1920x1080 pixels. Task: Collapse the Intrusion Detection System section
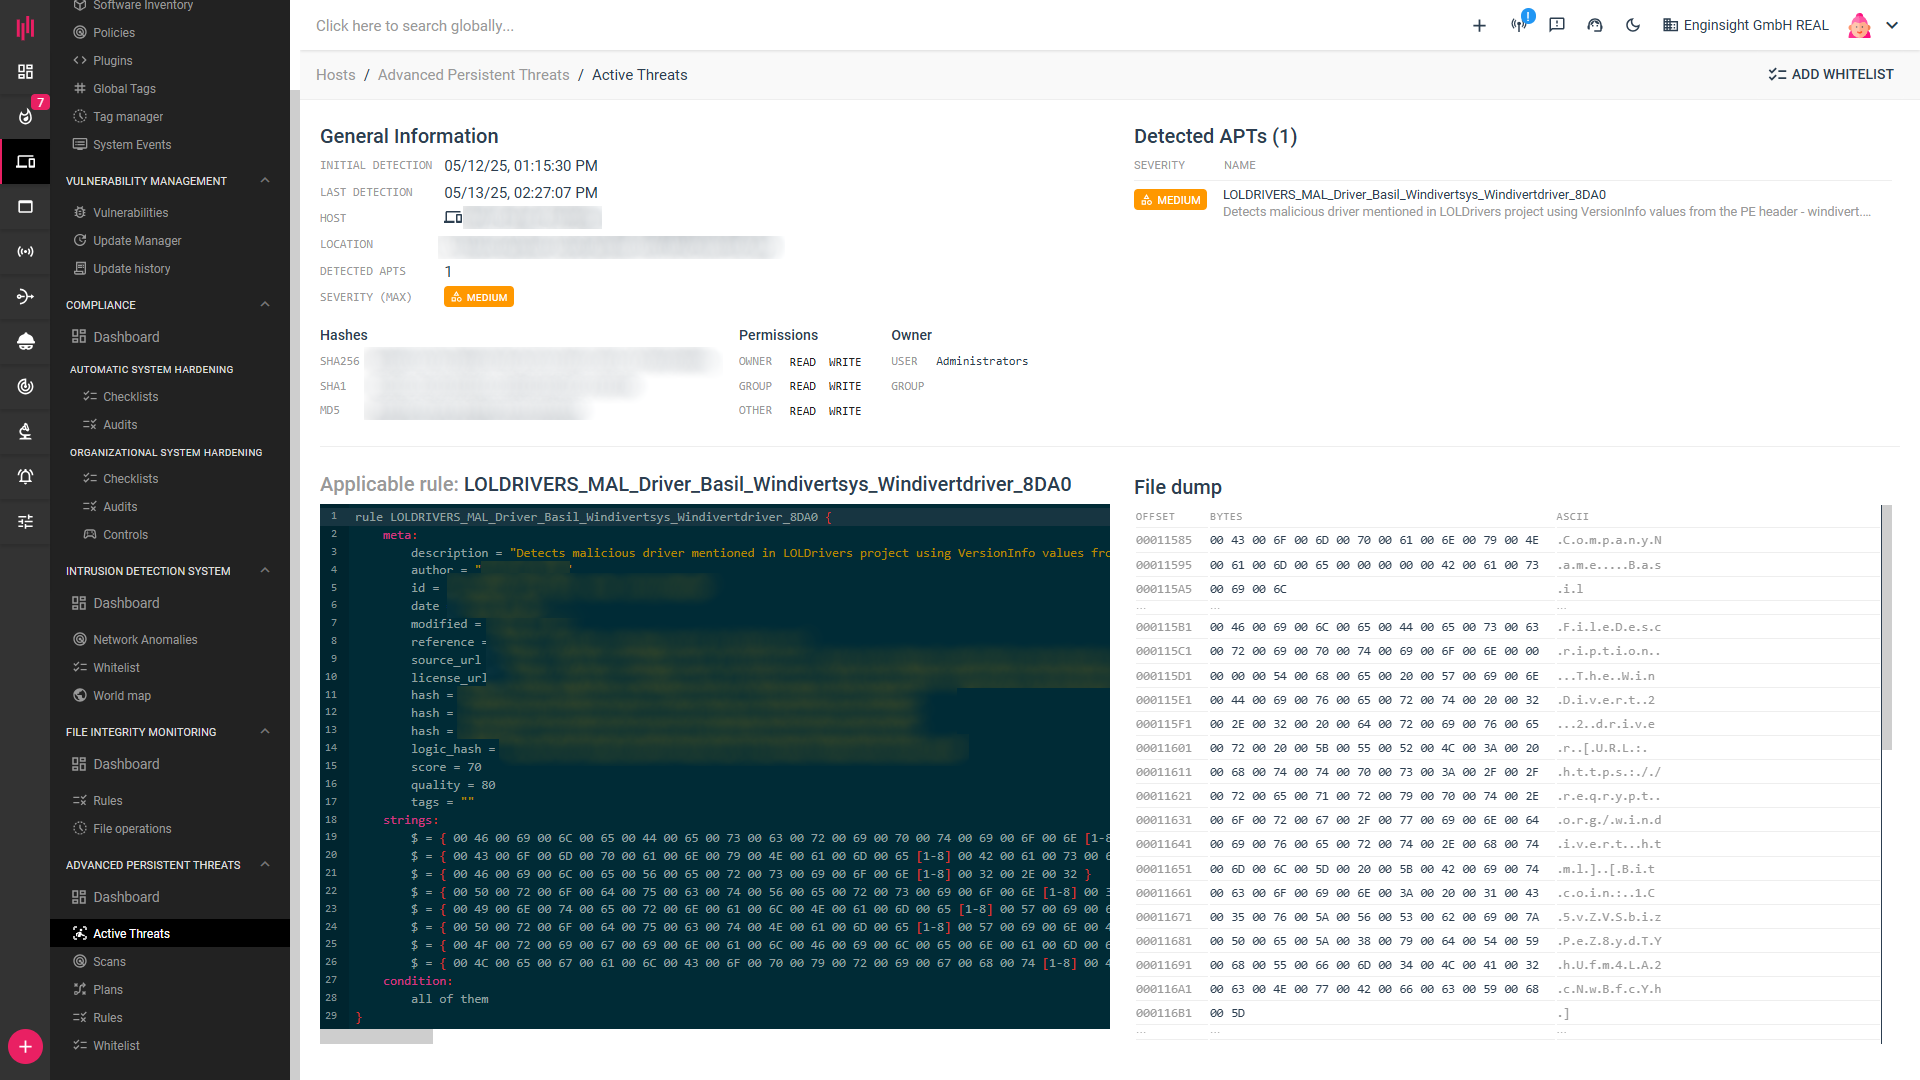(x=265, y=571)
